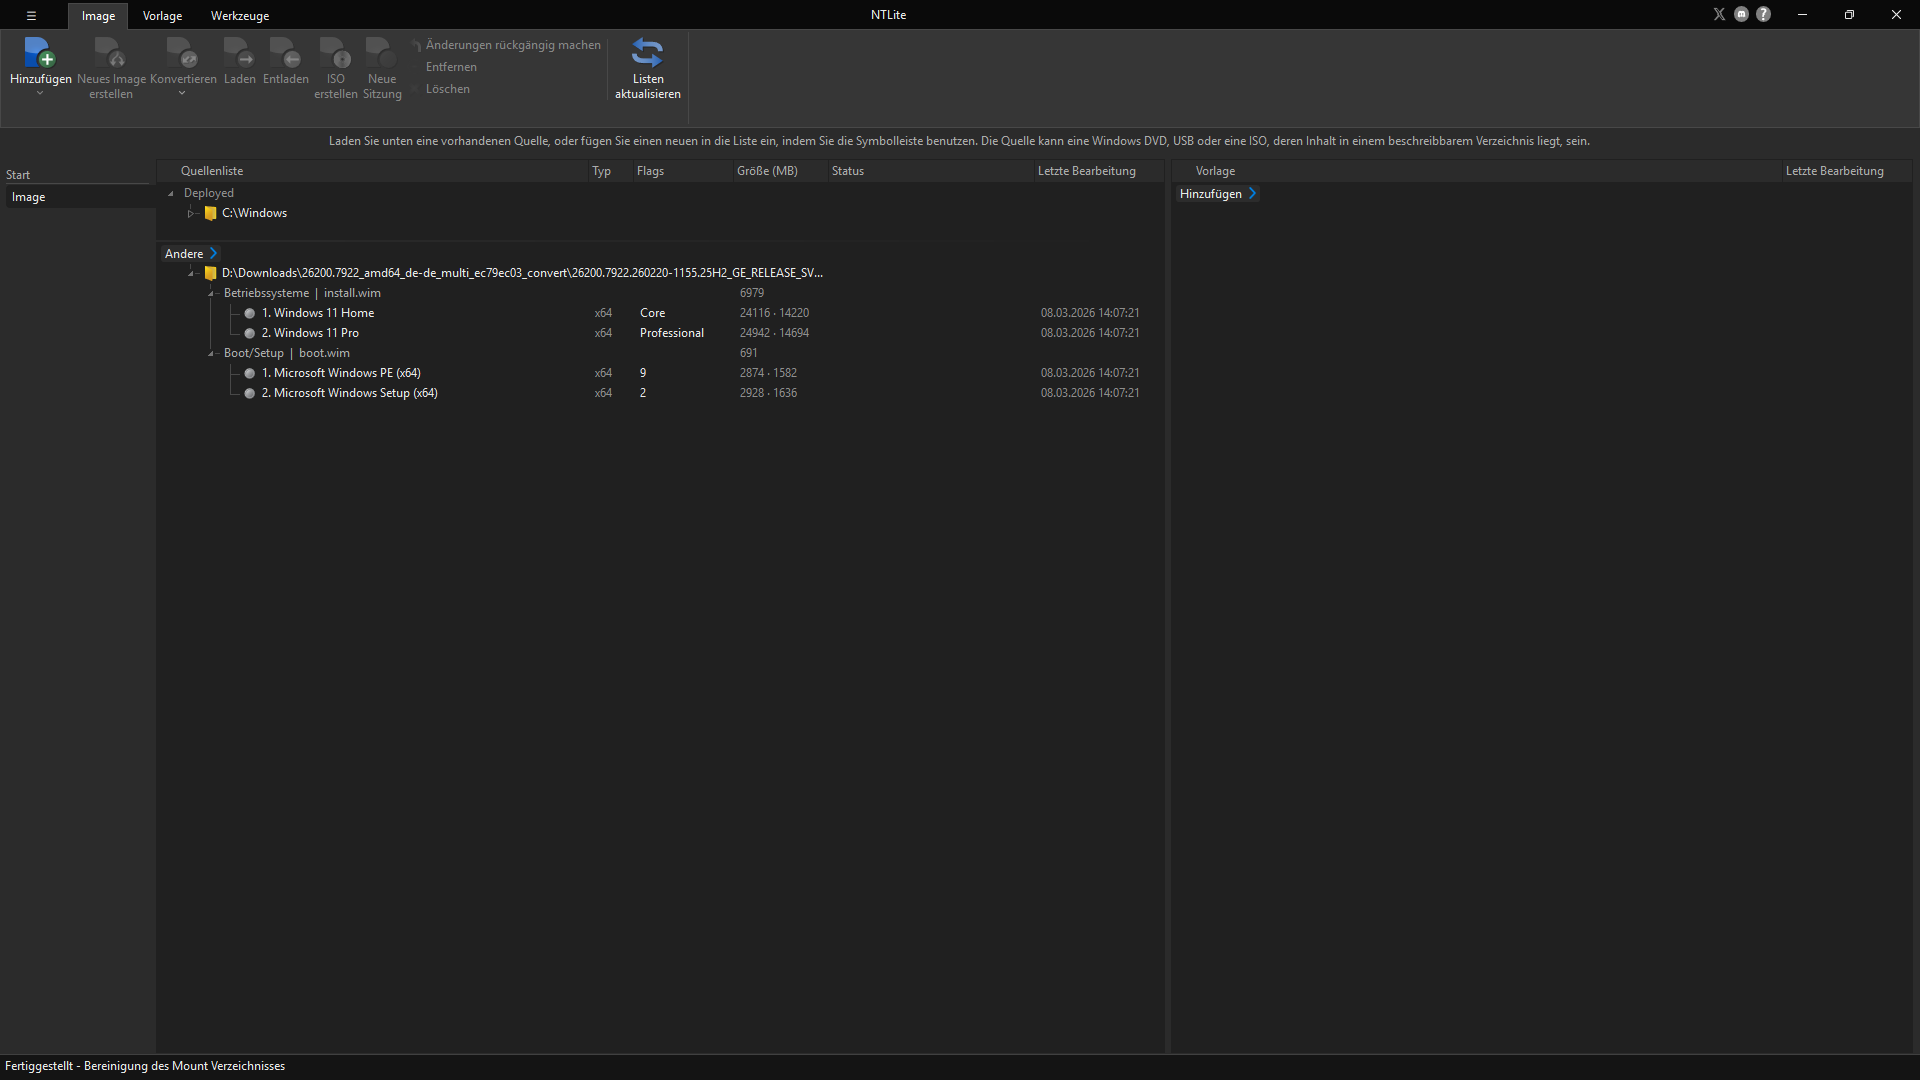The width and height of the screenshot is (1920, 1080).
Task: Click the Laden load icon
Action: 239,53
